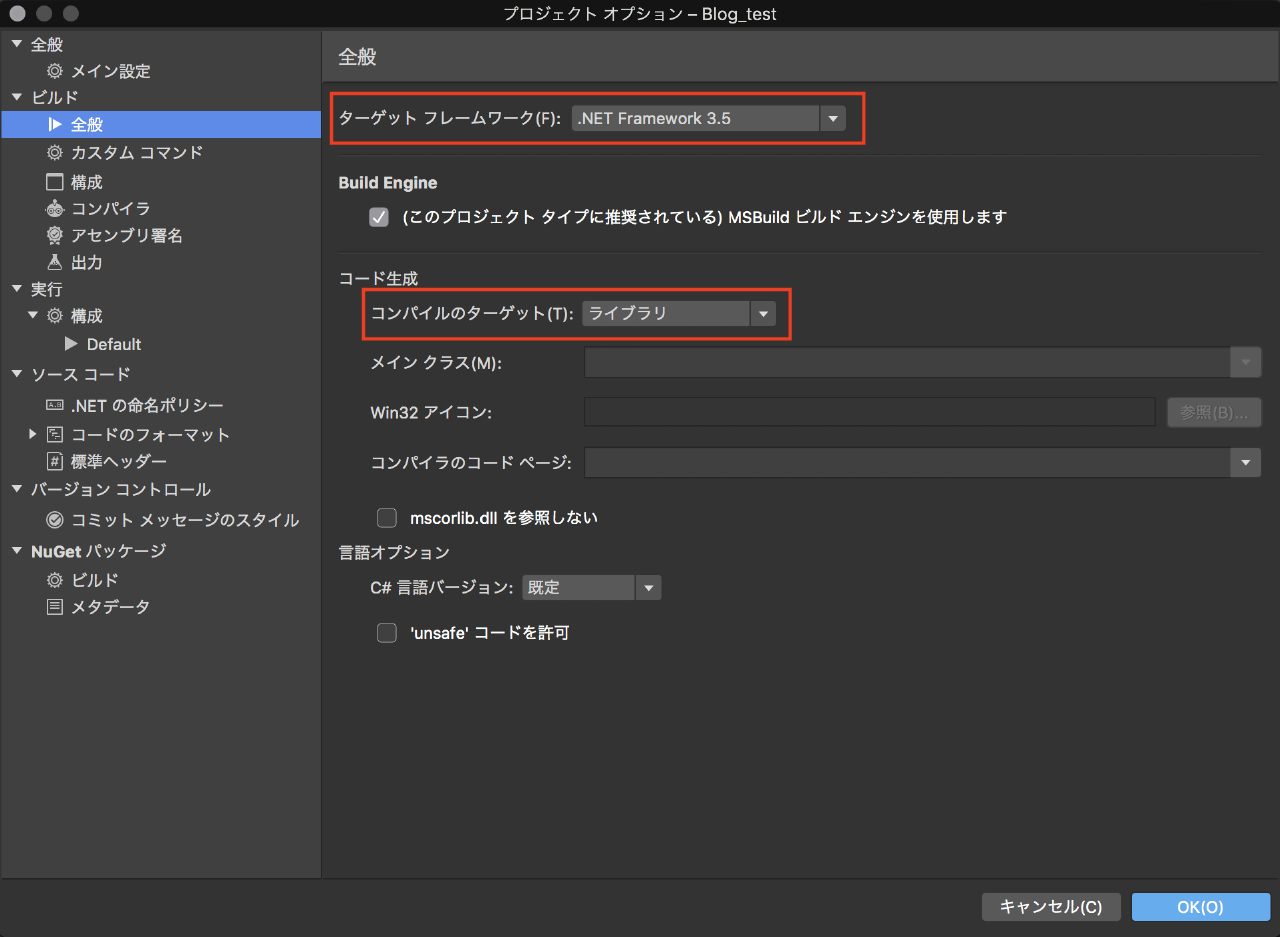
Task: Collapse the 実行 tree section
Action: (16, 289)
